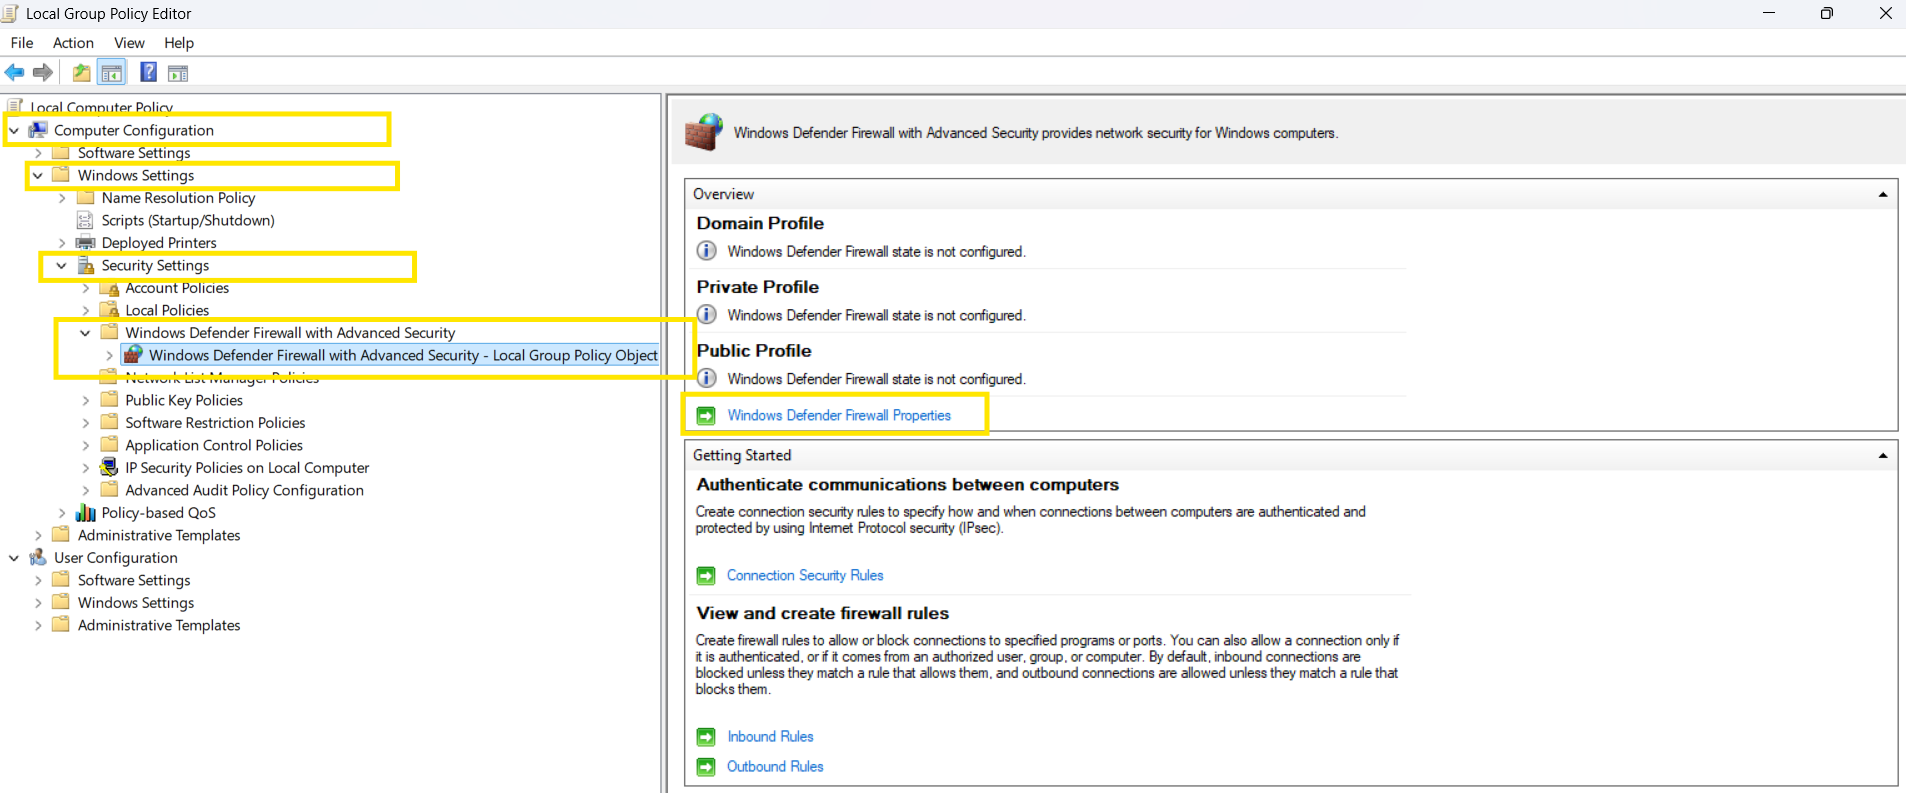Collapse the Computer Configuration node
Screen dimensions: 1906x793
[x=14, y=130]
